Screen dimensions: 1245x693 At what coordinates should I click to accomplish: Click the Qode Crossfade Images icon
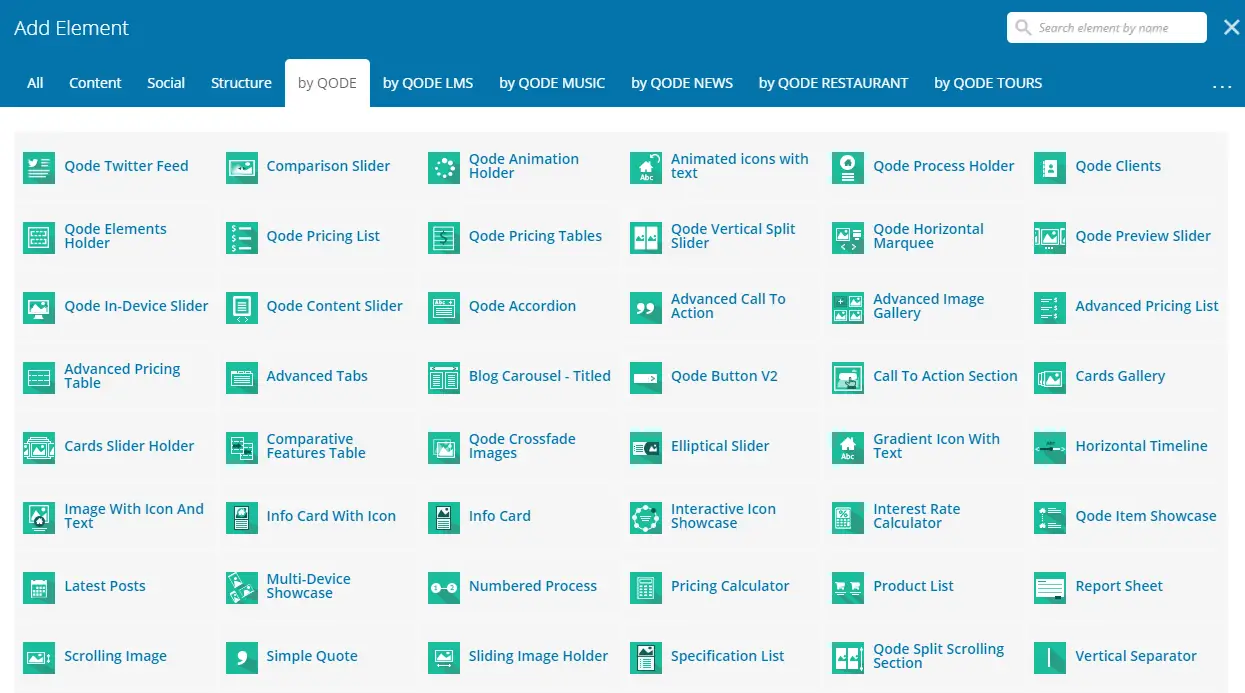click(x=444, y=447)
